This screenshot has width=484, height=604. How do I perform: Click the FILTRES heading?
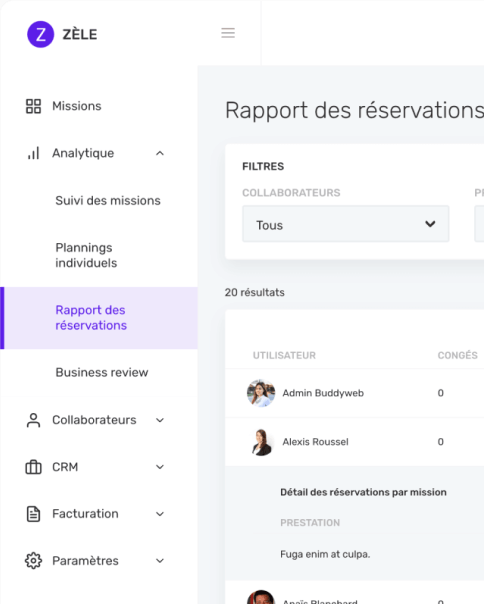point(263,166)
